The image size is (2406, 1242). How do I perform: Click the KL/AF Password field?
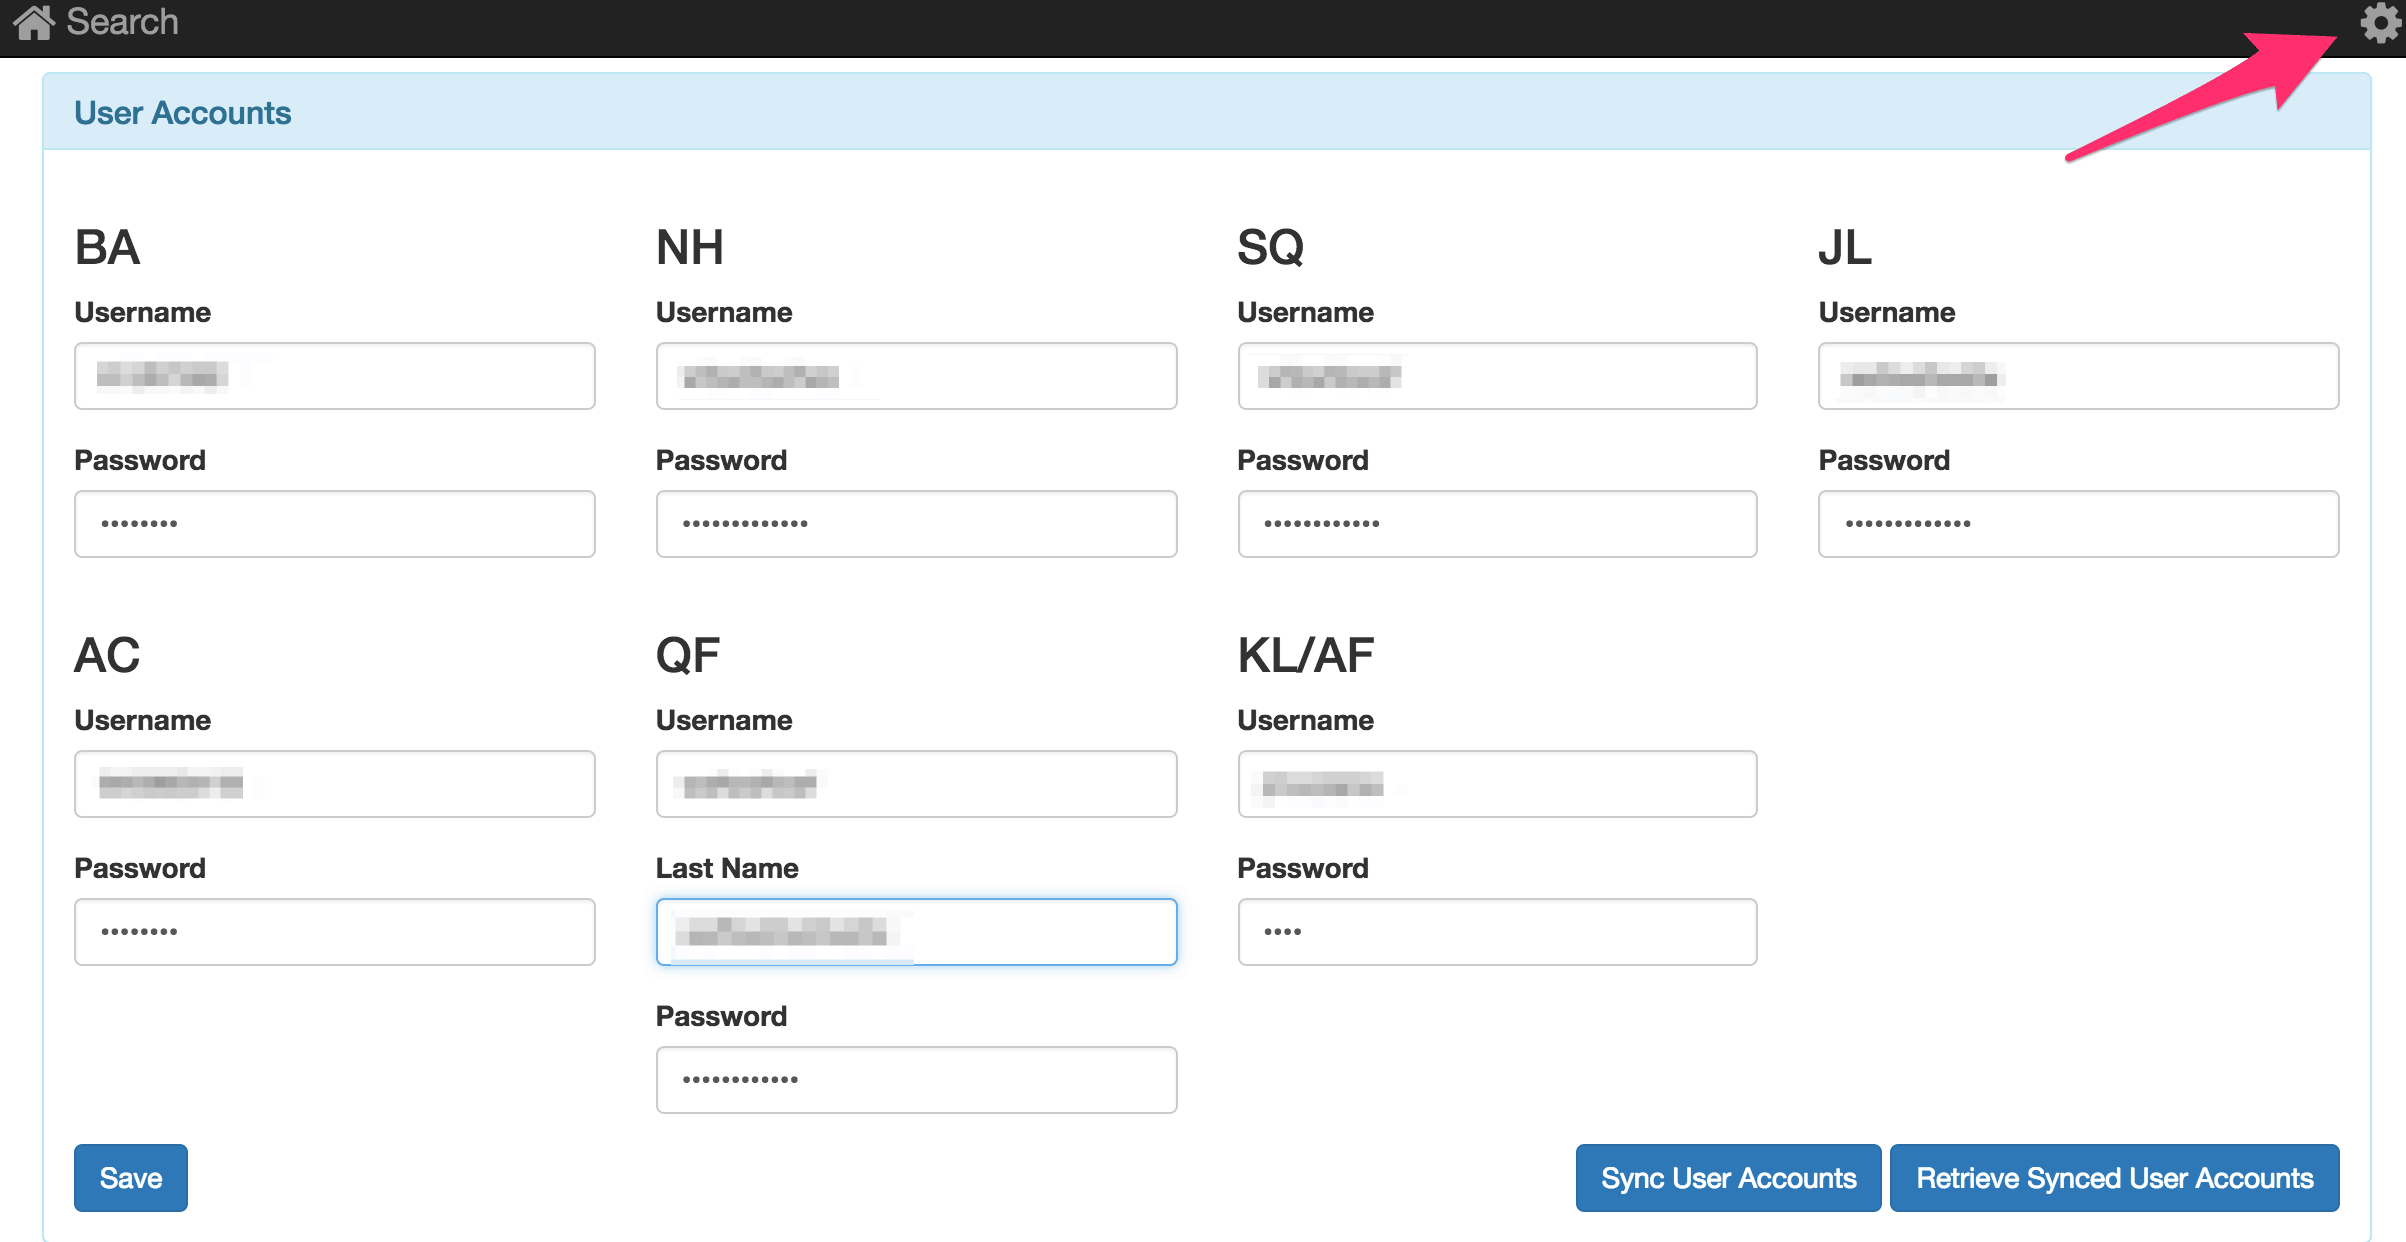pyautogui.click(x=1497, y=932)
